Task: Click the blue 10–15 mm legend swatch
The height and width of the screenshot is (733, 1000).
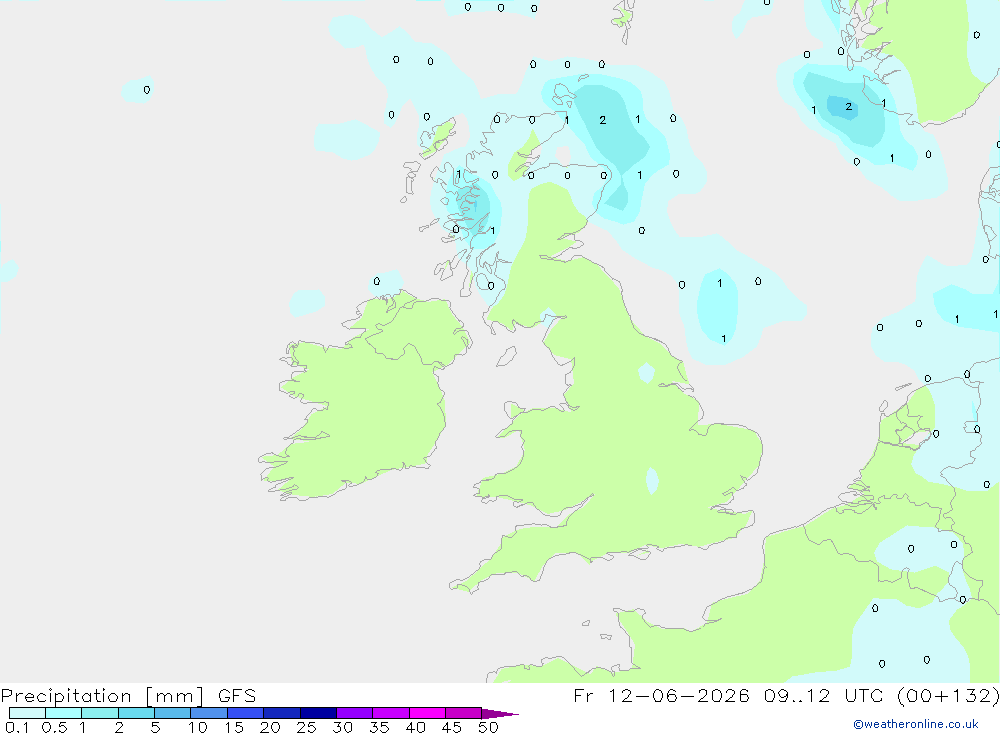Action: point(209,713)
